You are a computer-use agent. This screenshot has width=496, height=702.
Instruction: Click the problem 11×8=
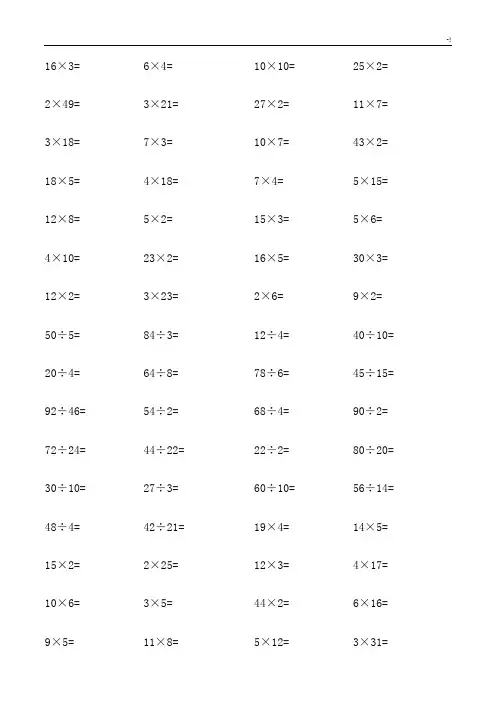coord(161,642)
